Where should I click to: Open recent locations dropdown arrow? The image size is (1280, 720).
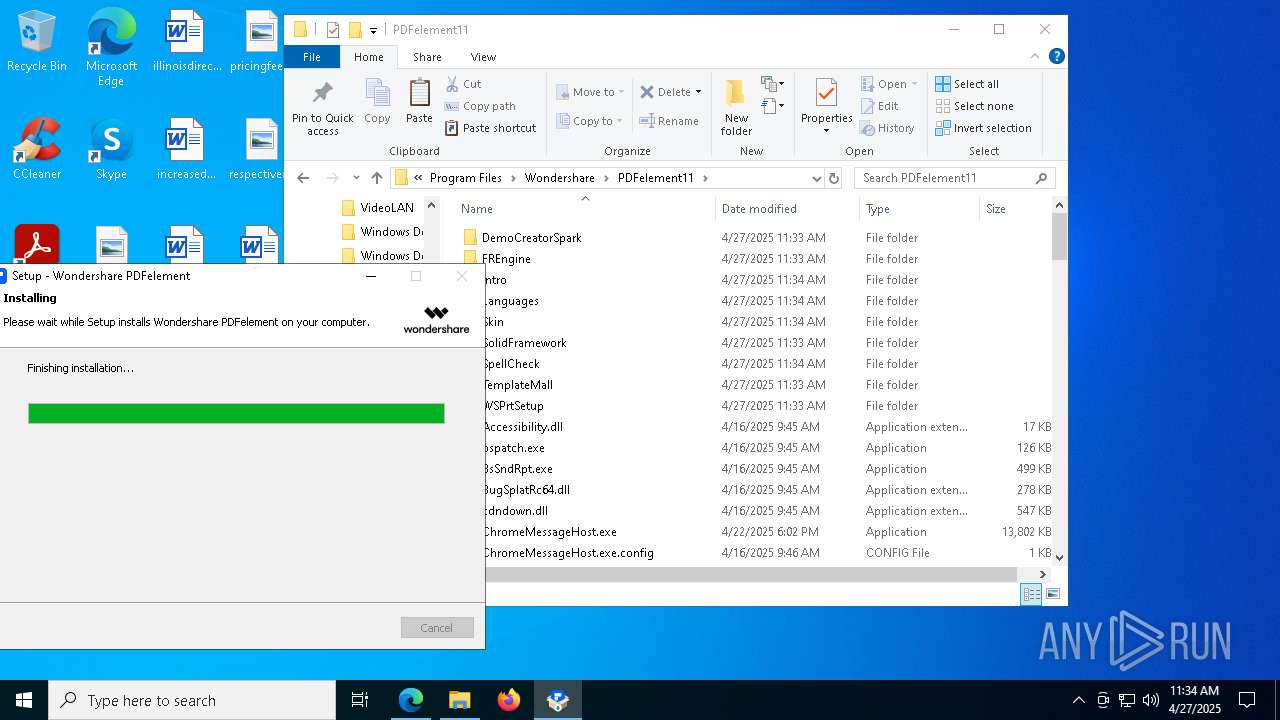(356, 178)
